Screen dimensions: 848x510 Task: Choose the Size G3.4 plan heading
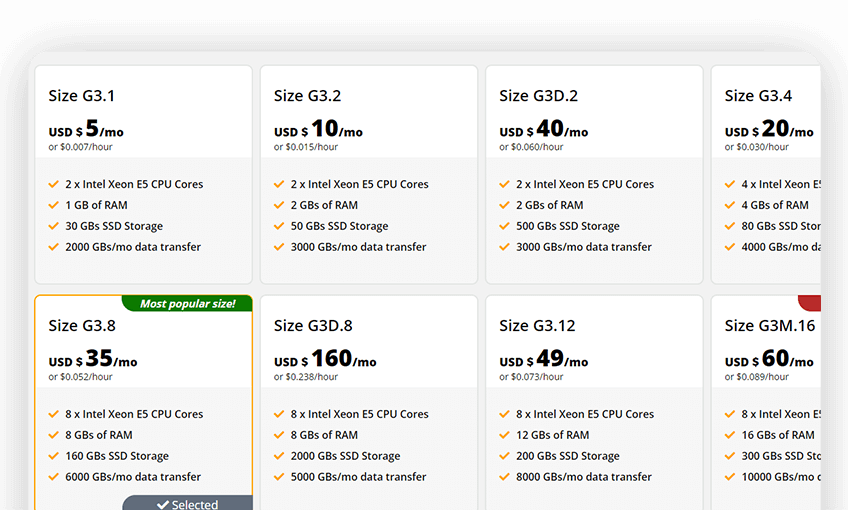758,96
